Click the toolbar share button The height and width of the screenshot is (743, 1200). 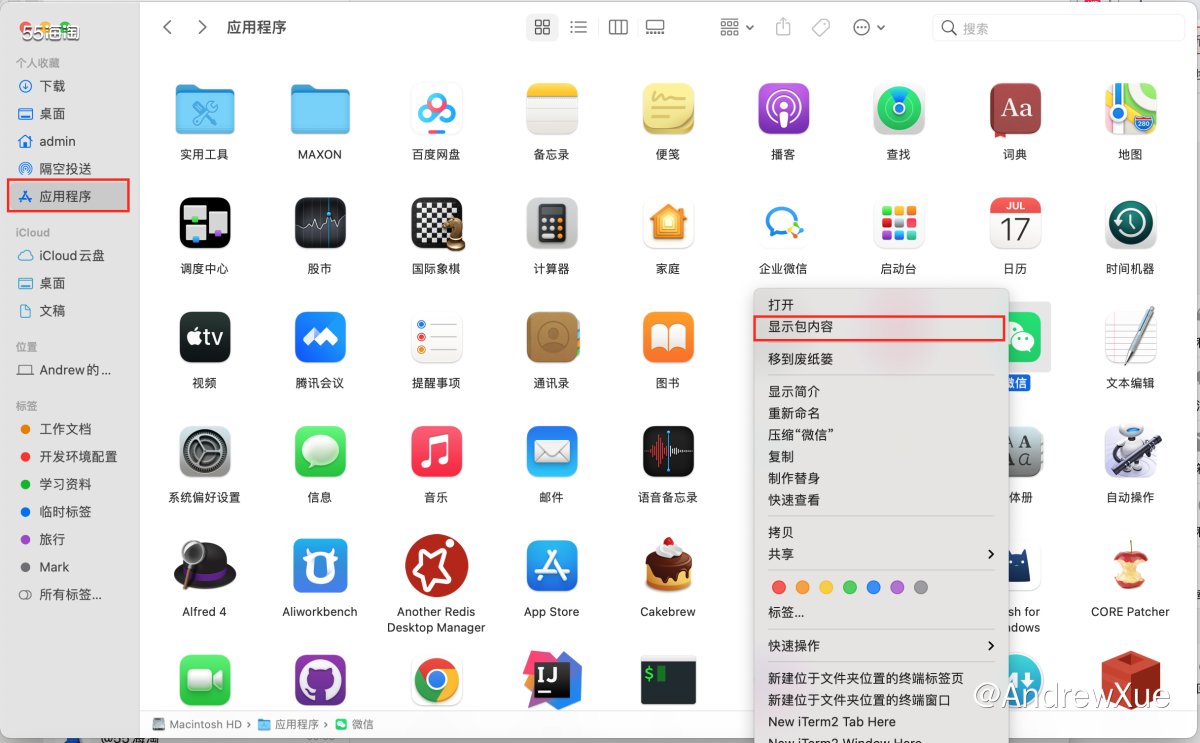pyautogui.click(x=784, y=27)
